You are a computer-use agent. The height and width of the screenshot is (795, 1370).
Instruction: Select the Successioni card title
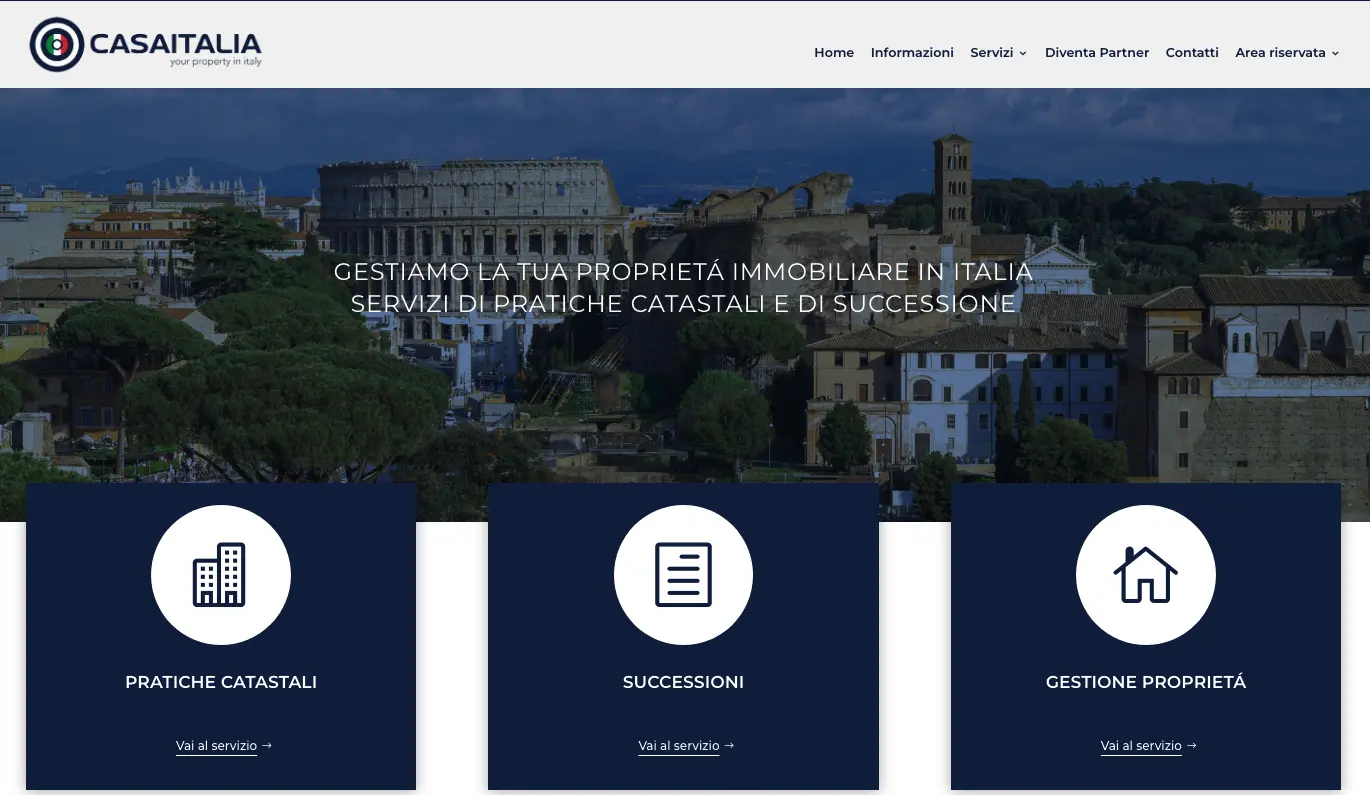(683, 683)
